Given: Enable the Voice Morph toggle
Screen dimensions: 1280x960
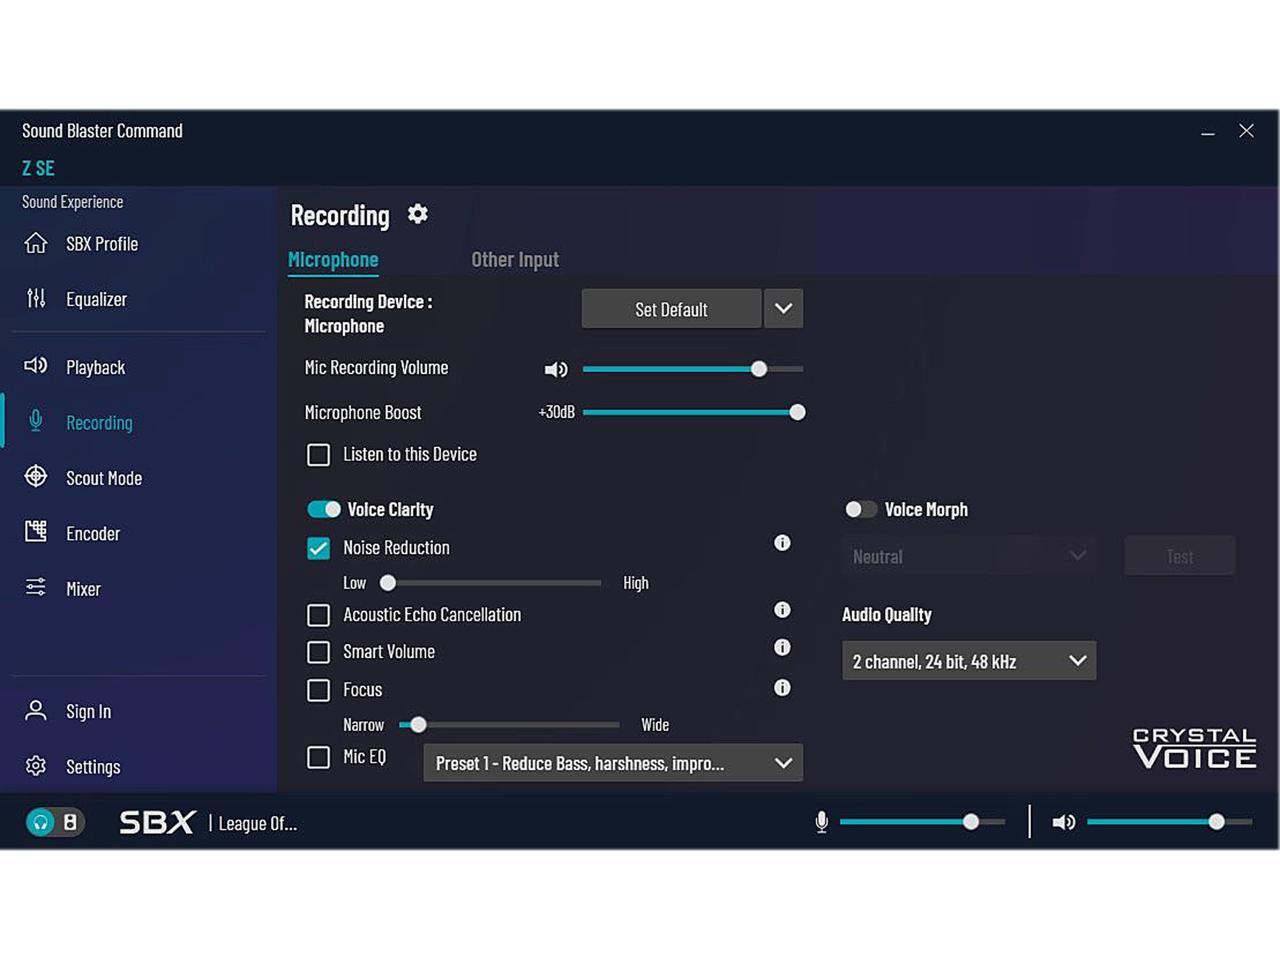Looking at the screenshot, I should point(860,509).
